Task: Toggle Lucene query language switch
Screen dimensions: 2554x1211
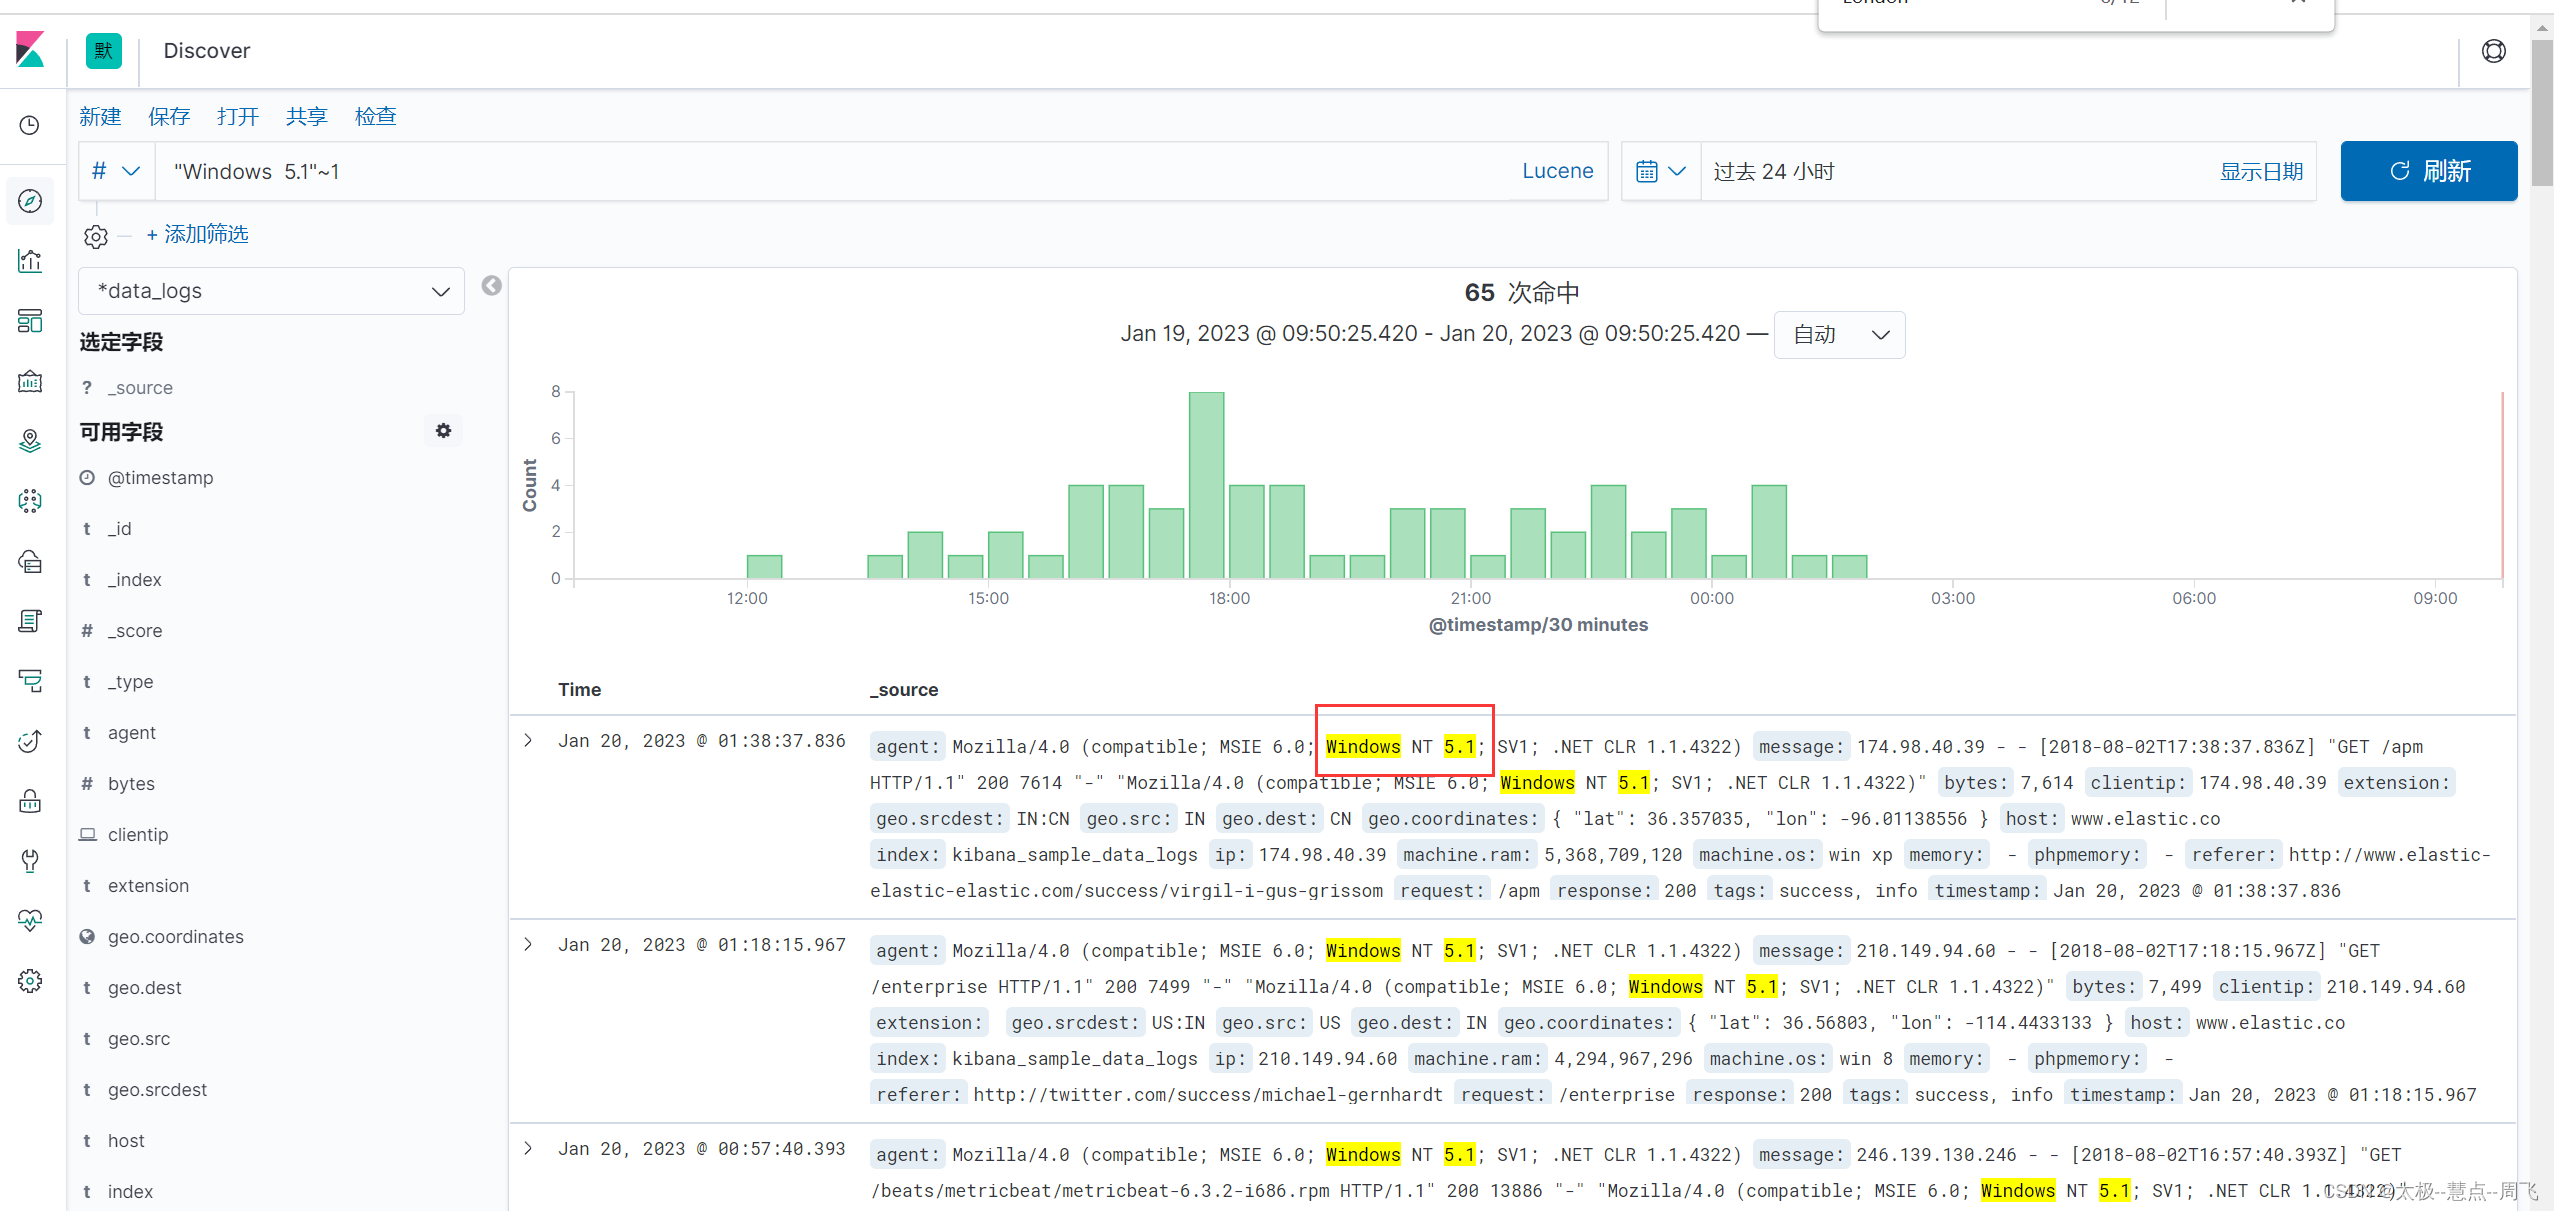Action: pos(1557,171)
